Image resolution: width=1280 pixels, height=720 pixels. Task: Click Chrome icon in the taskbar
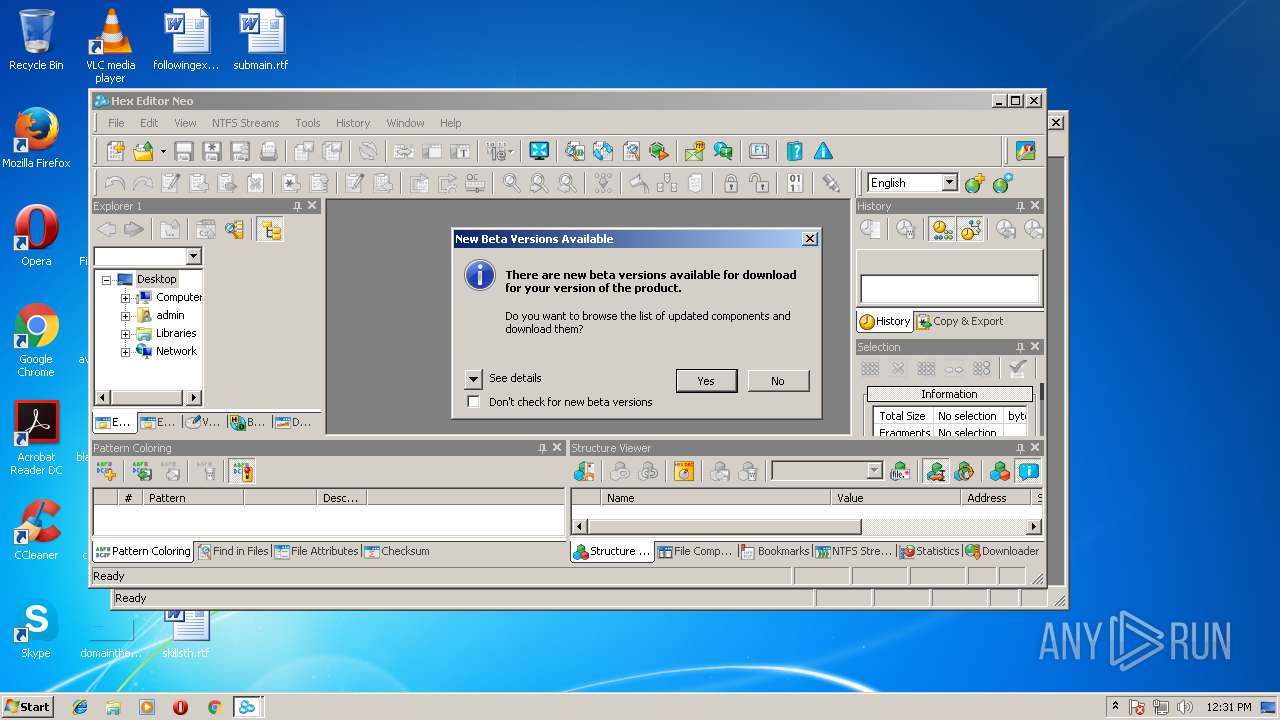click(214, 707)
